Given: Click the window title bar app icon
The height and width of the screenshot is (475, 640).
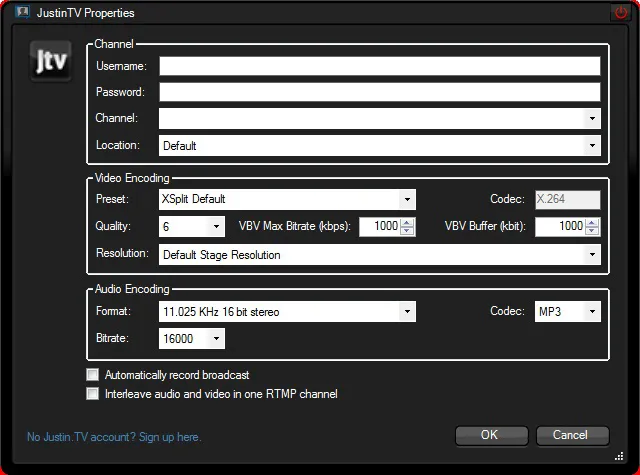Looking at the screenshot, I should 22,12.
